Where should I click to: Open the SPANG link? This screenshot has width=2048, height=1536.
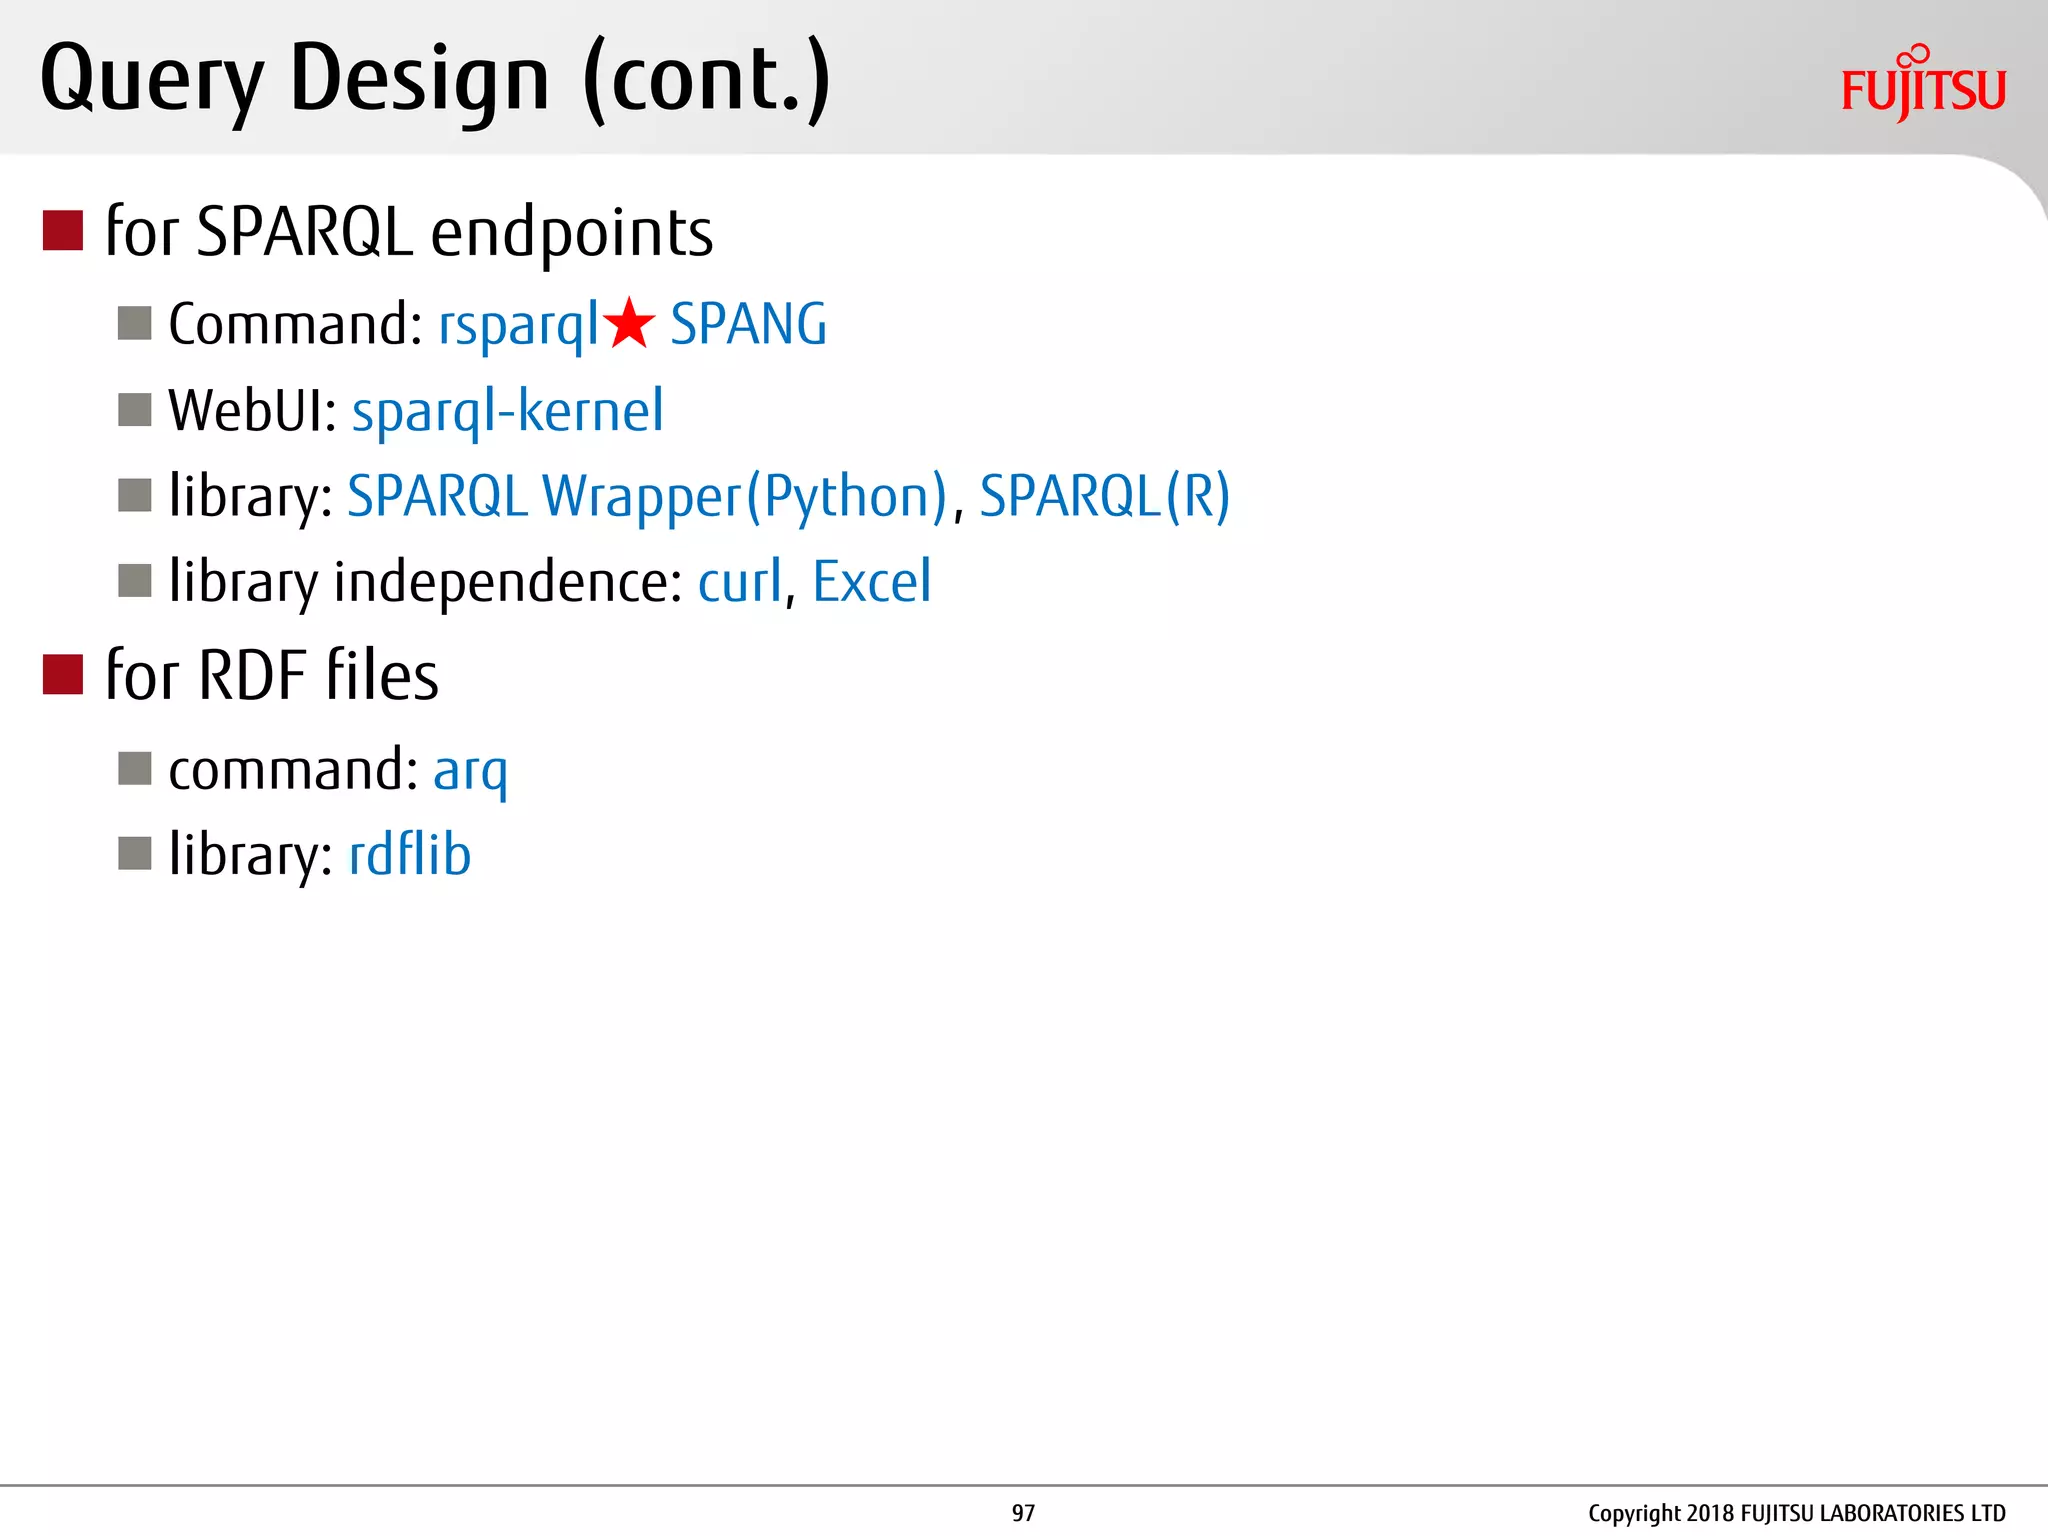tap(748, 325)
